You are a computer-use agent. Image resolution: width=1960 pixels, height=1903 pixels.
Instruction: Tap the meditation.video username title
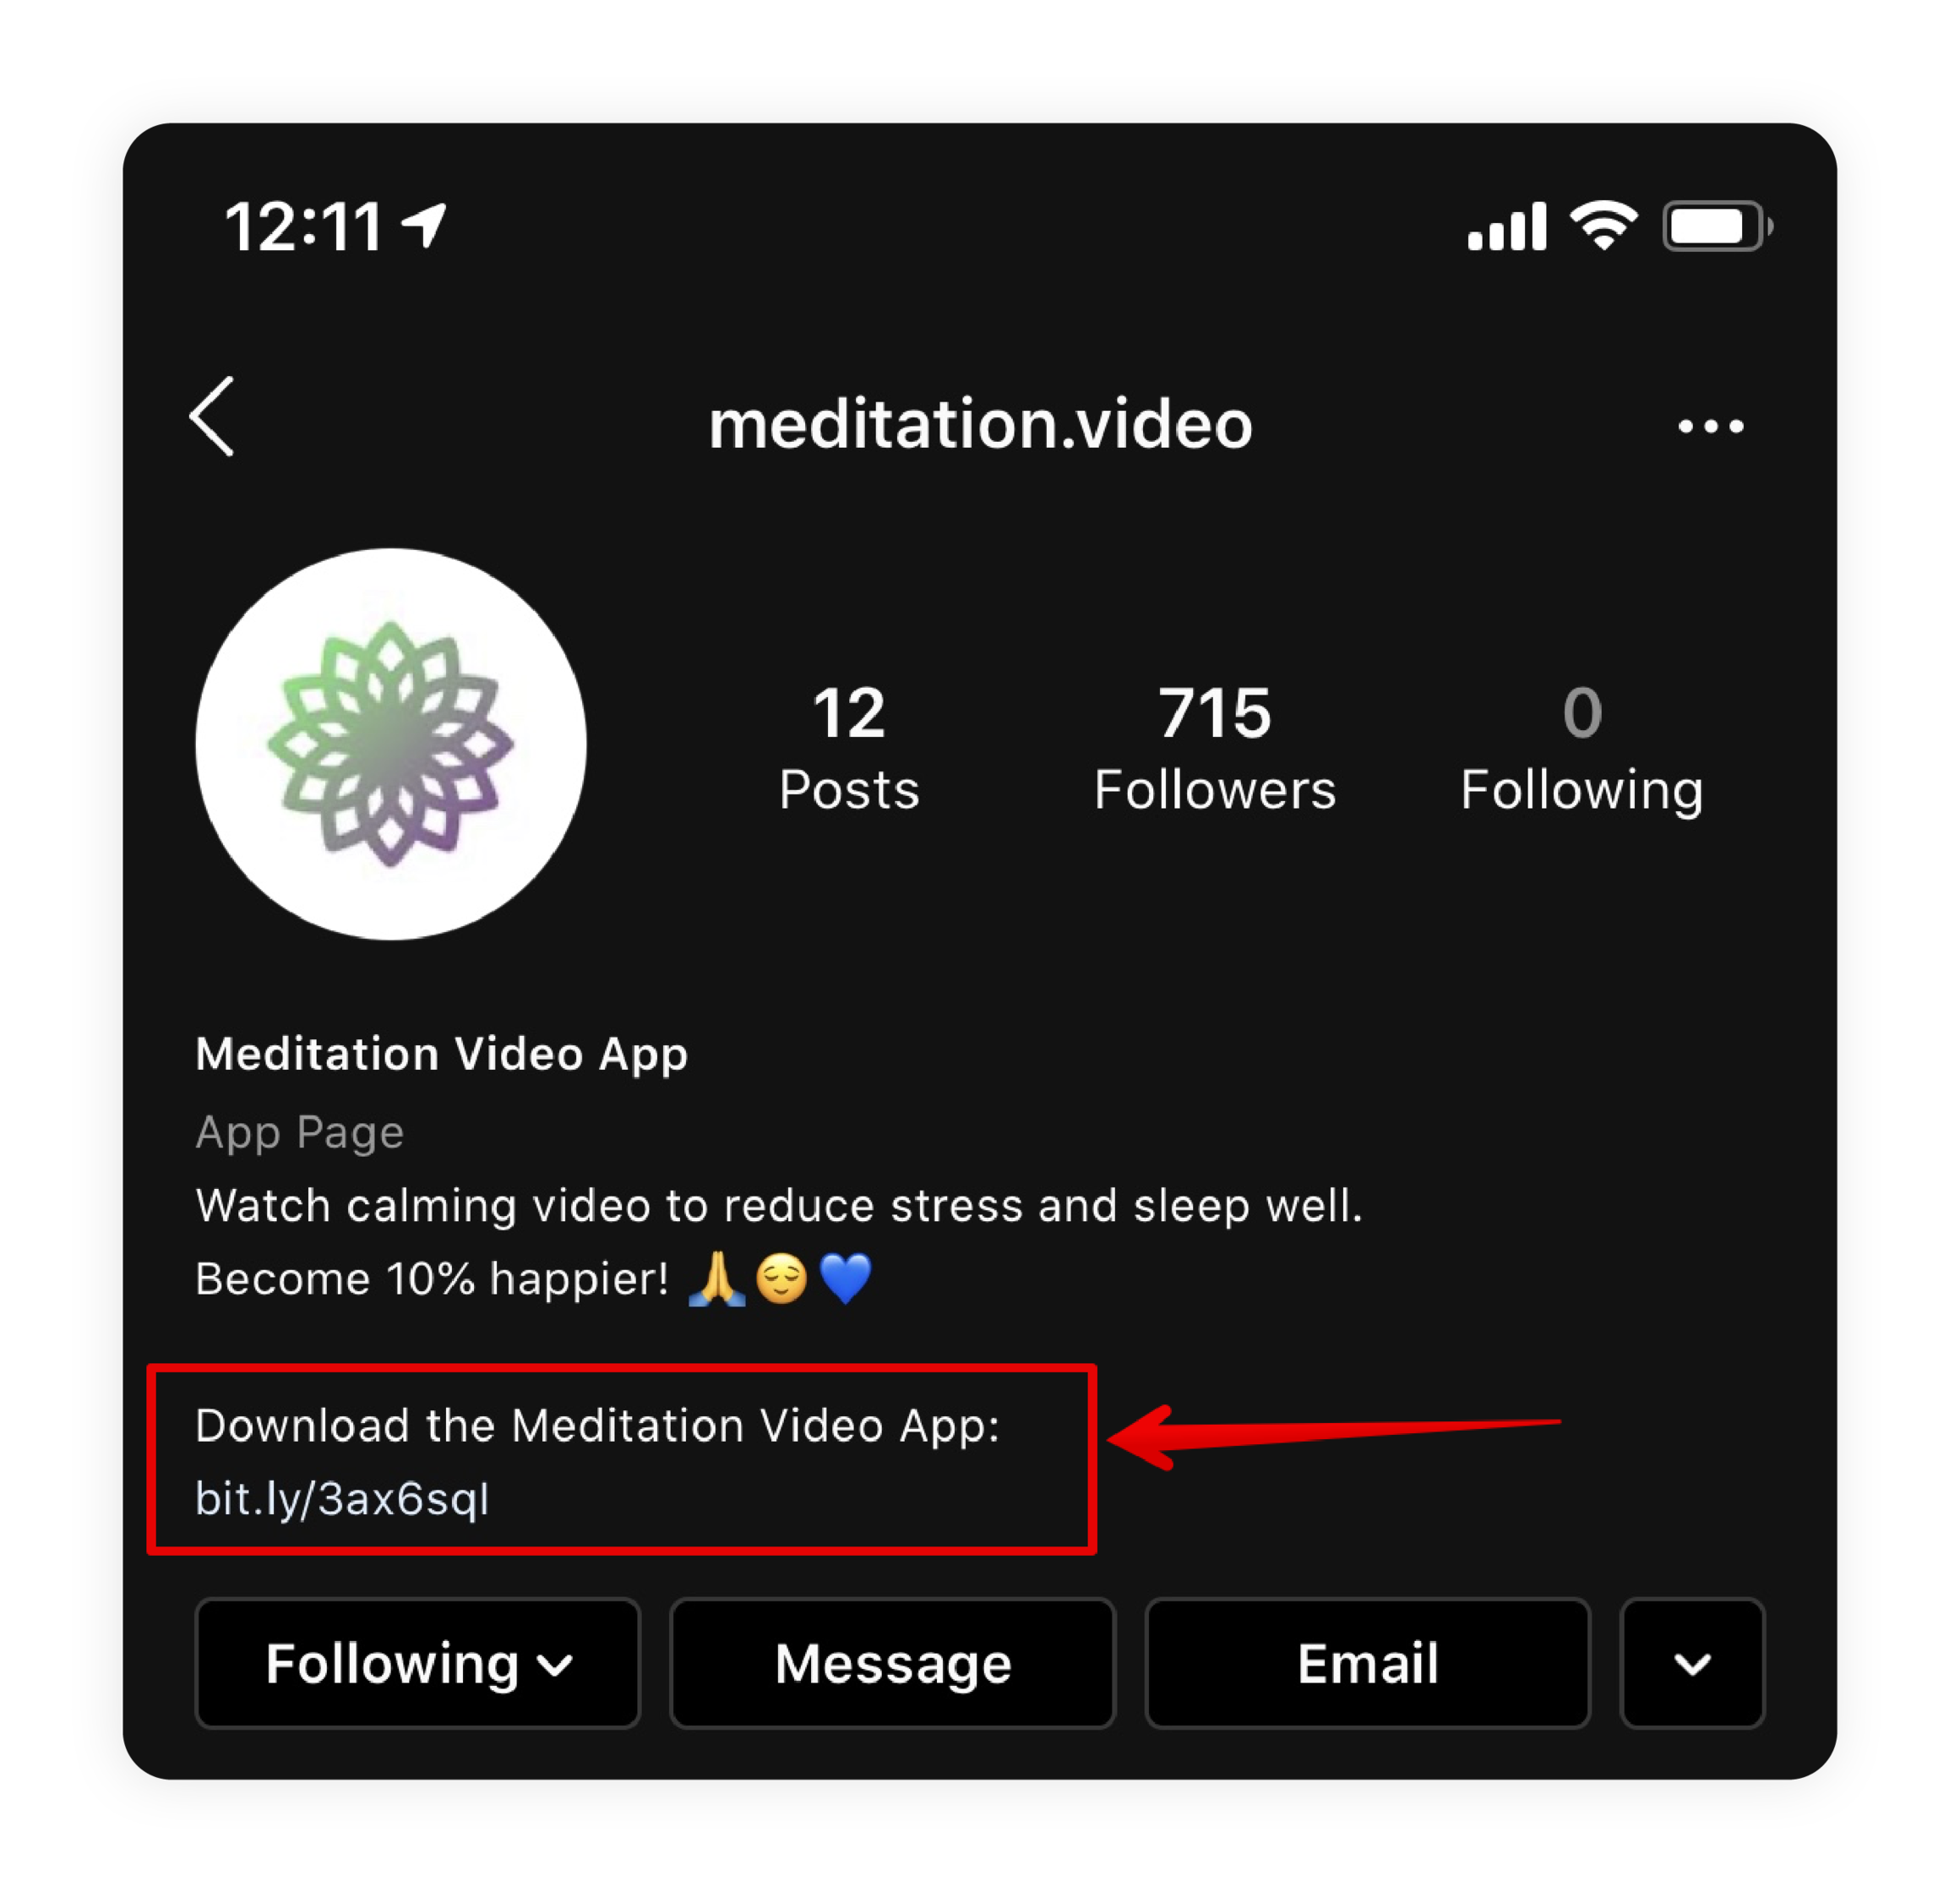[x=980, y=424]
